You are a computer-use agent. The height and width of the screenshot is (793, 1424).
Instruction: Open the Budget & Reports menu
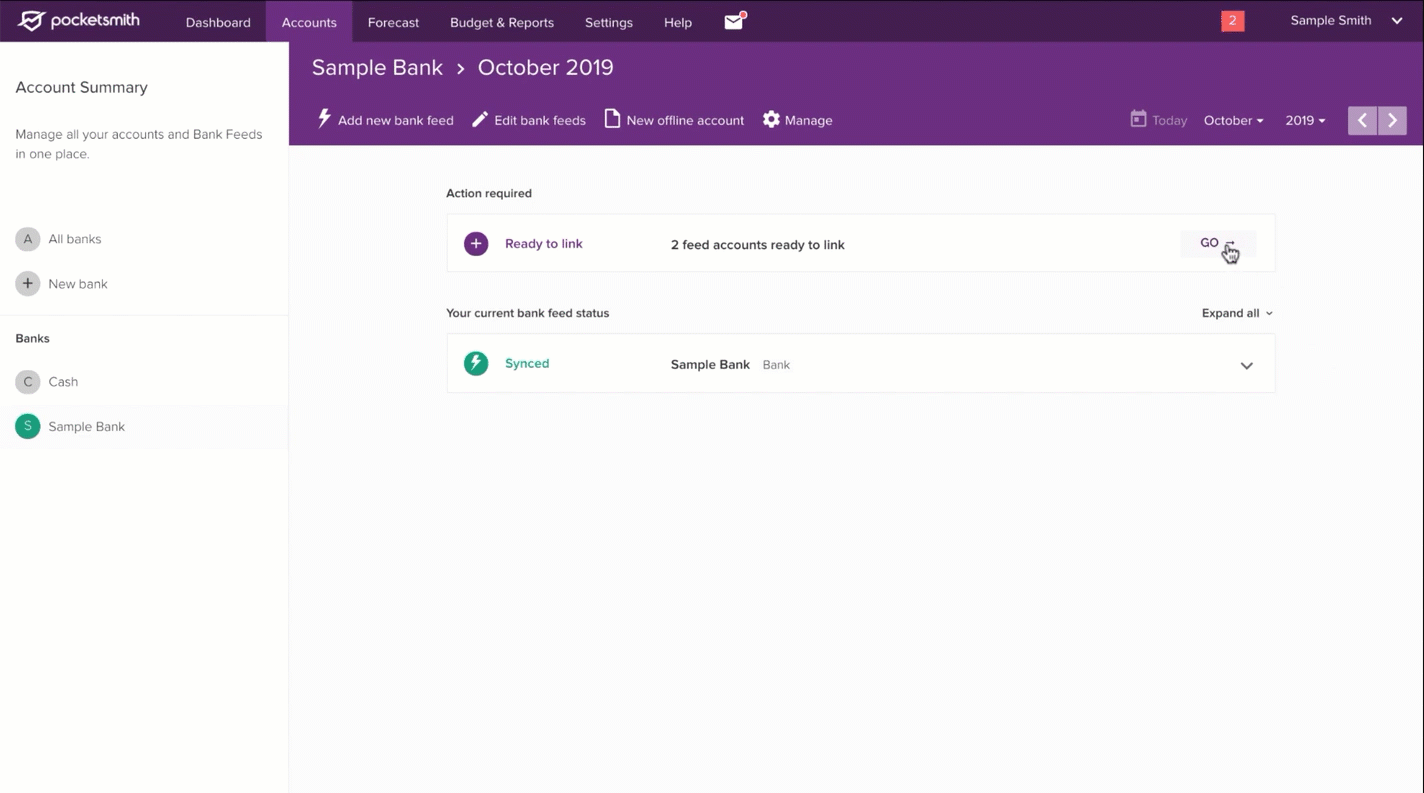[x=501, y=22]
